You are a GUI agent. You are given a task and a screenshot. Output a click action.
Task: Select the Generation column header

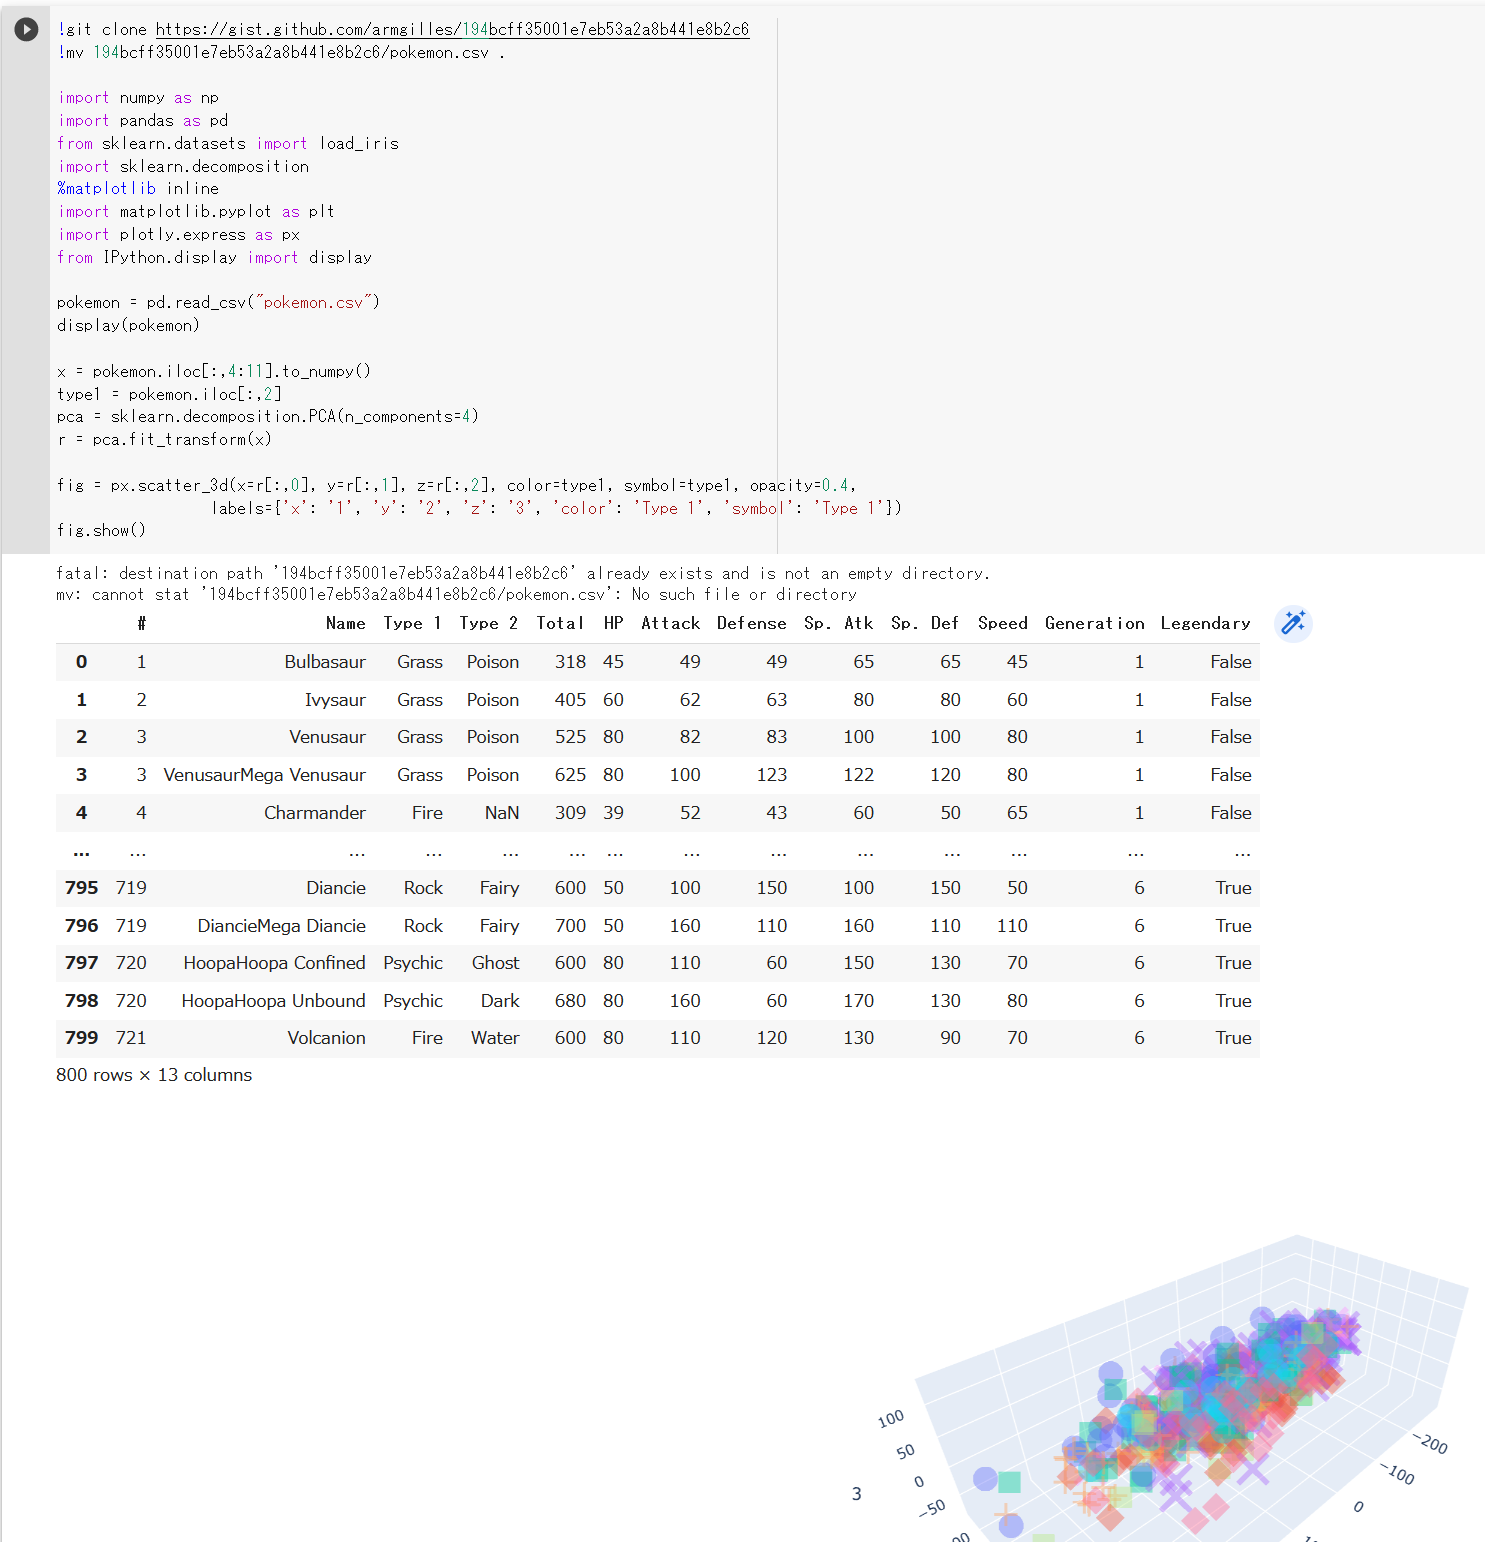click(1094, 623)
